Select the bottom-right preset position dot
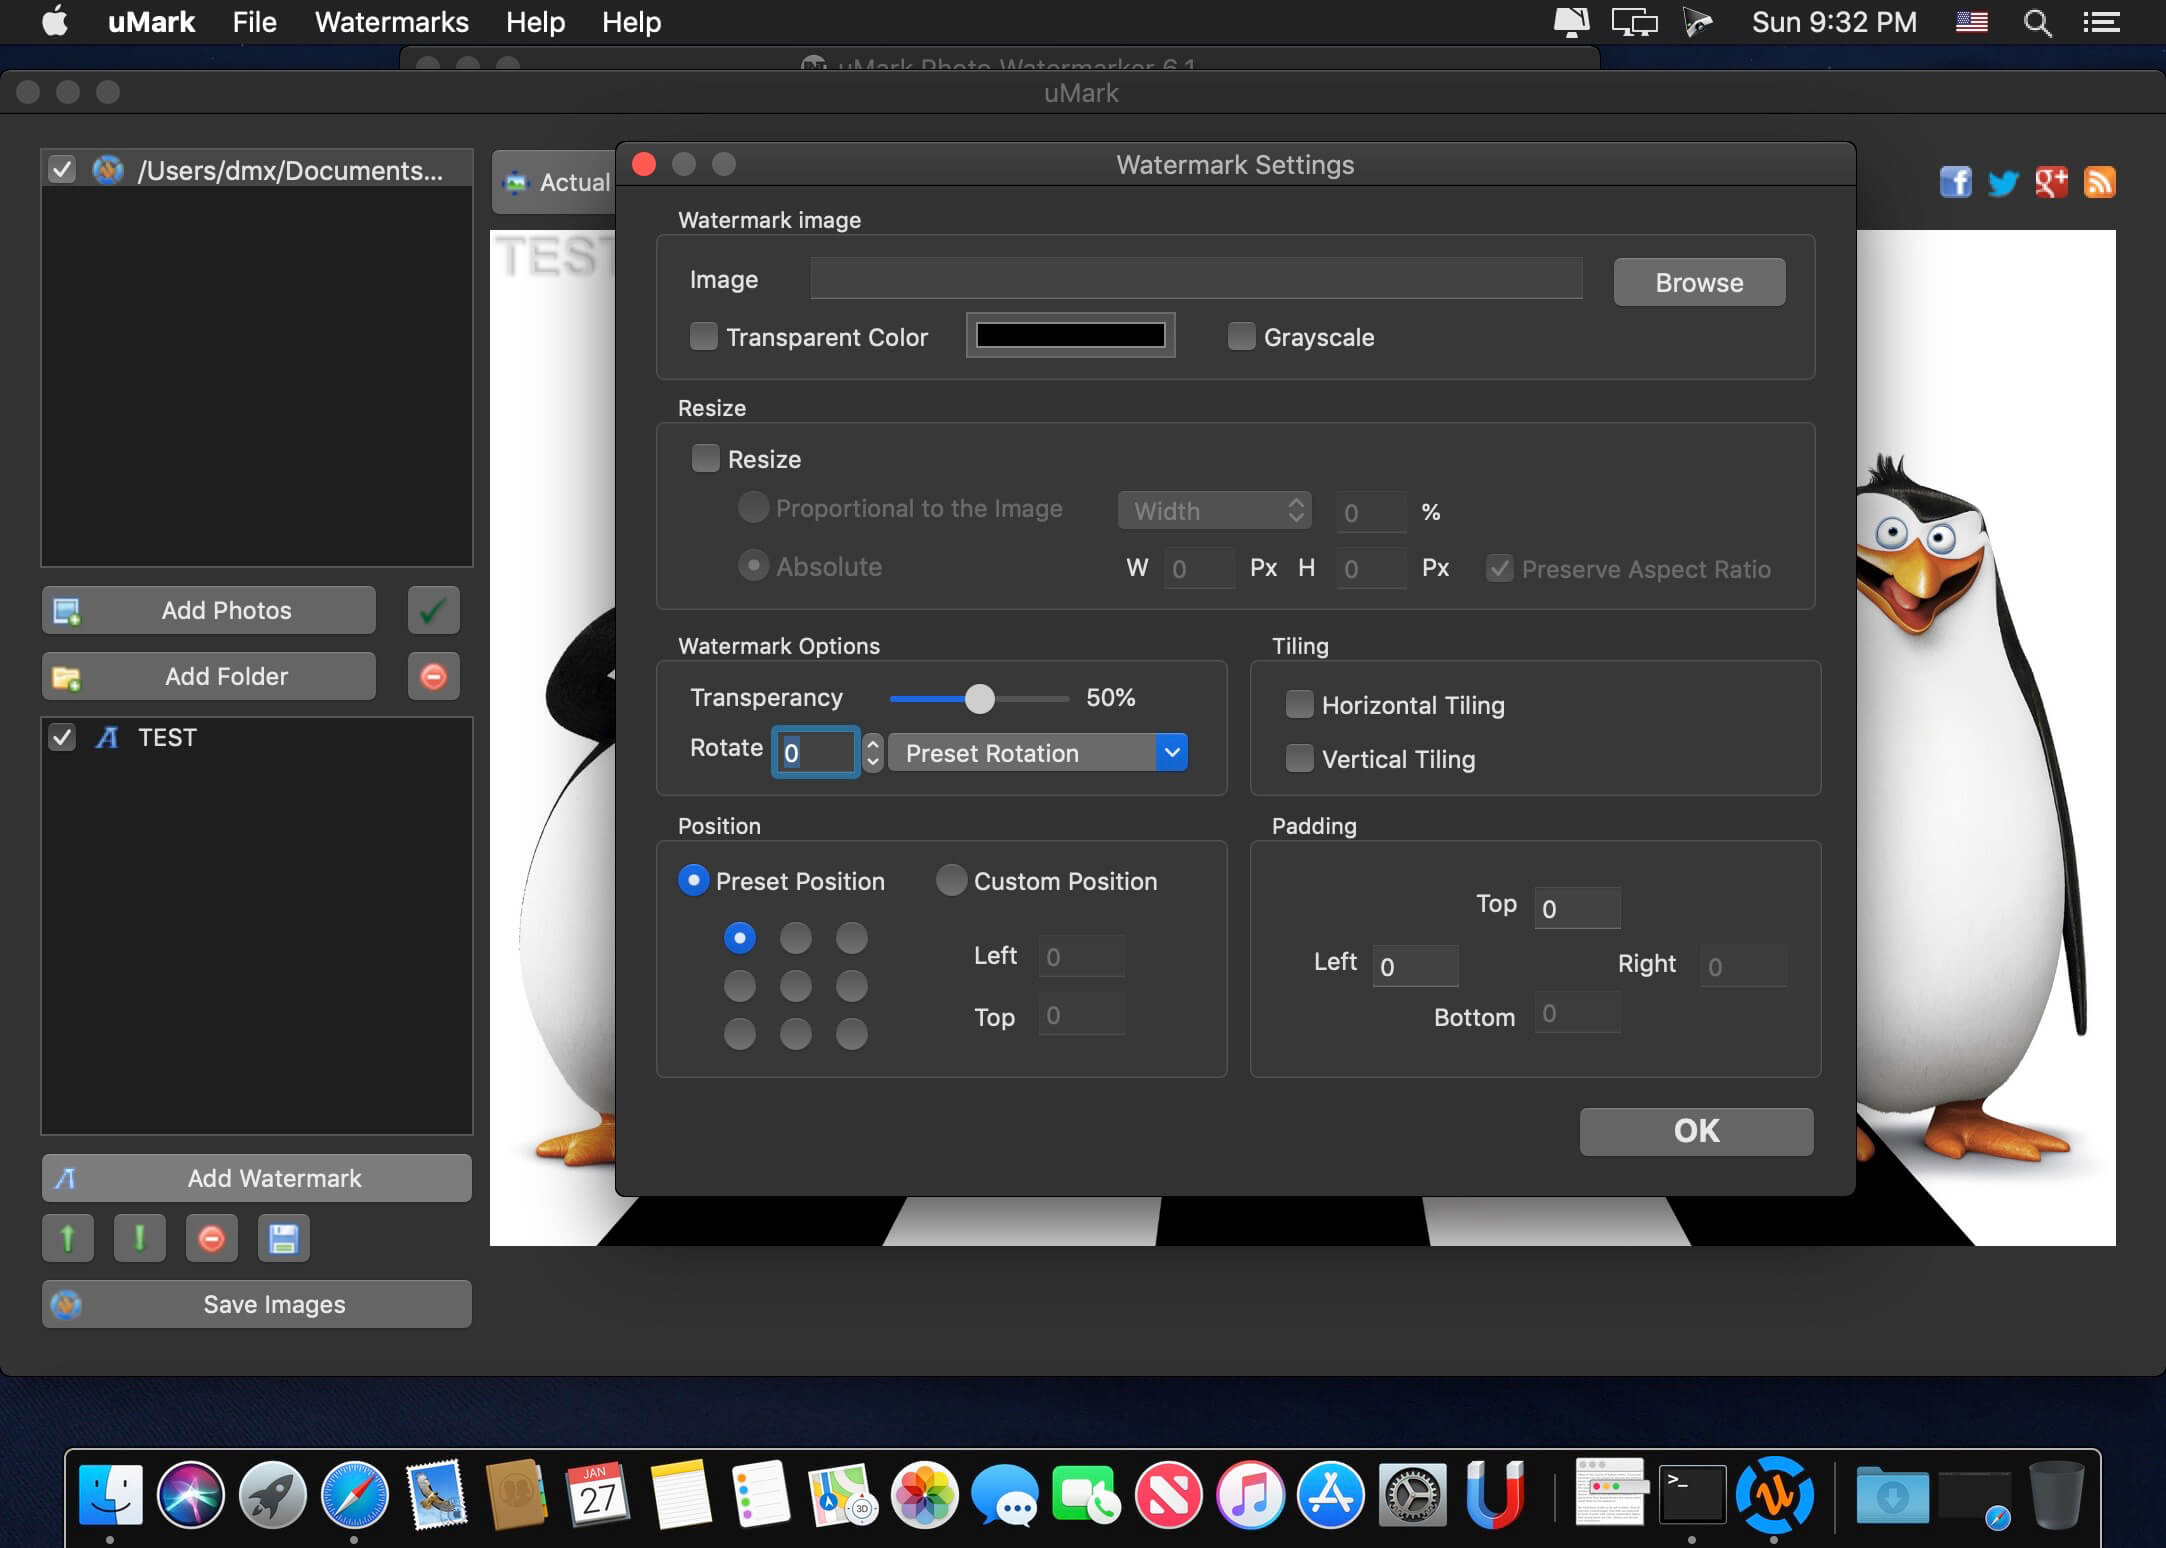The image size is (2166, 1548). [x=852, y=1034]
